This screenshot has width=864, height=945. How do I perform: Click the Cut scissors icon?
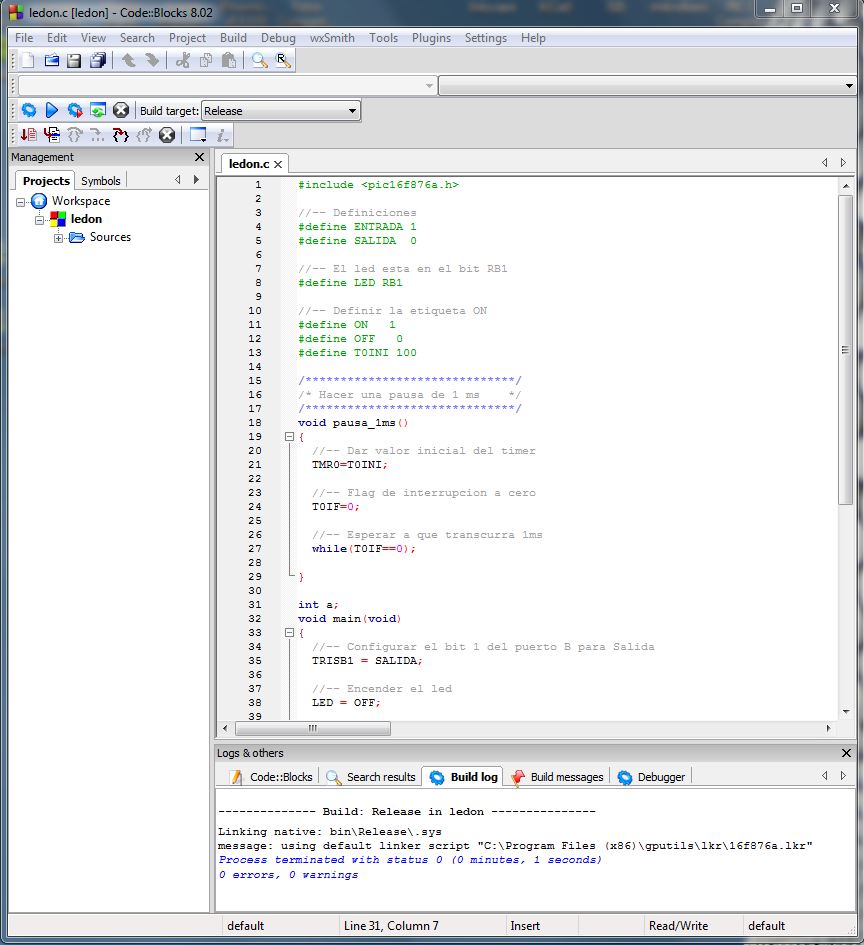pos(182,61)
